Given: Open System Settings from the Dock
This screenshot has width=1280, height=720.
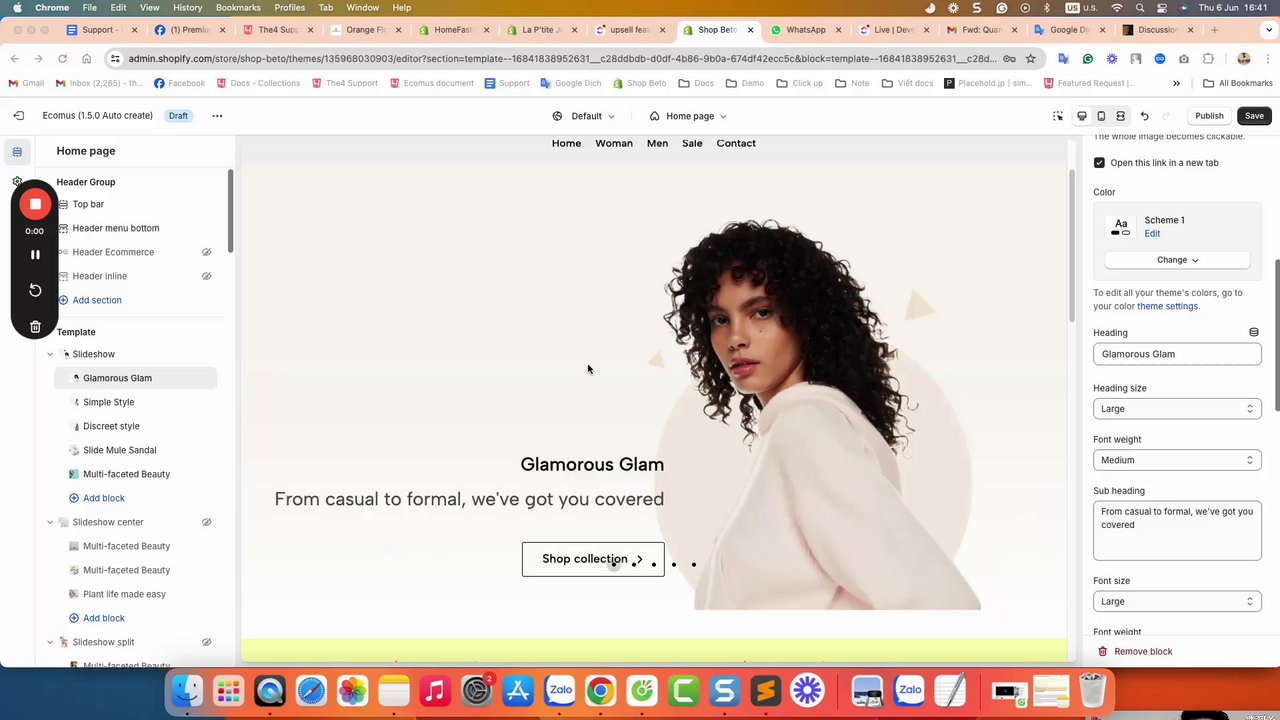Looking at the screenshot, I should 477,691.
